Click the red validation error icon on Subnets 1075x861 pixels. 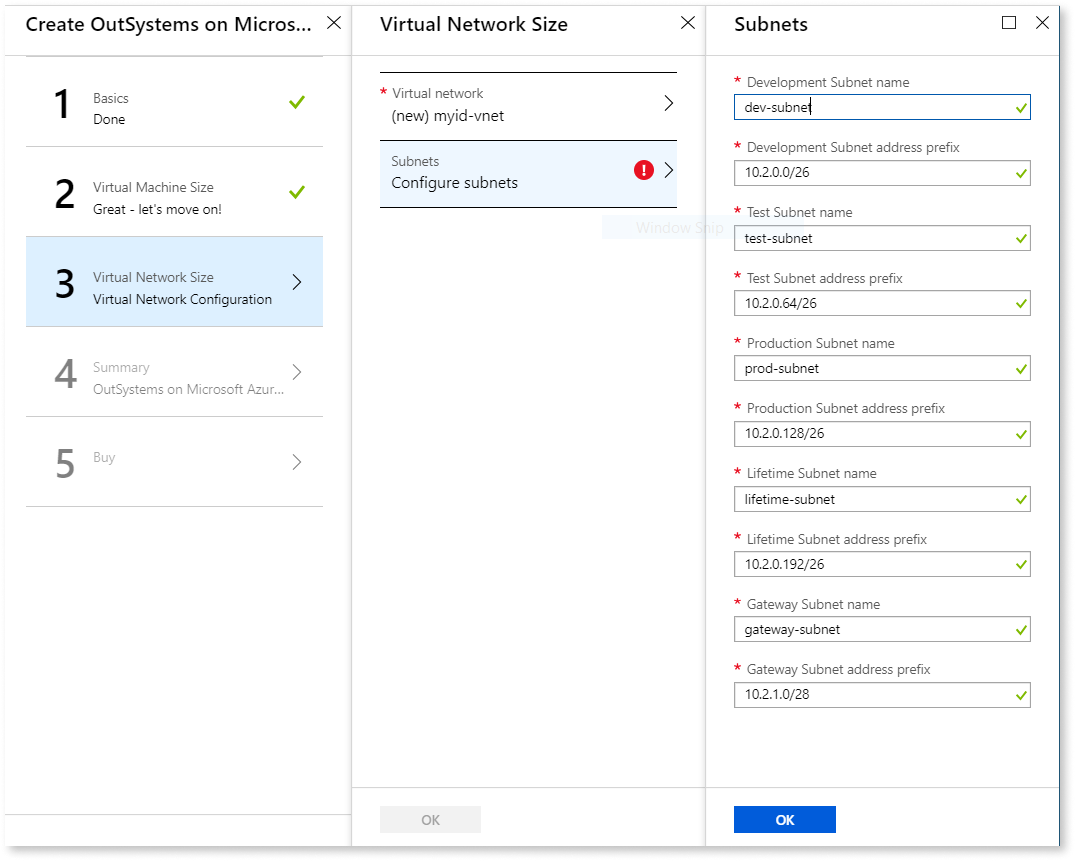(x=644, y=170)
